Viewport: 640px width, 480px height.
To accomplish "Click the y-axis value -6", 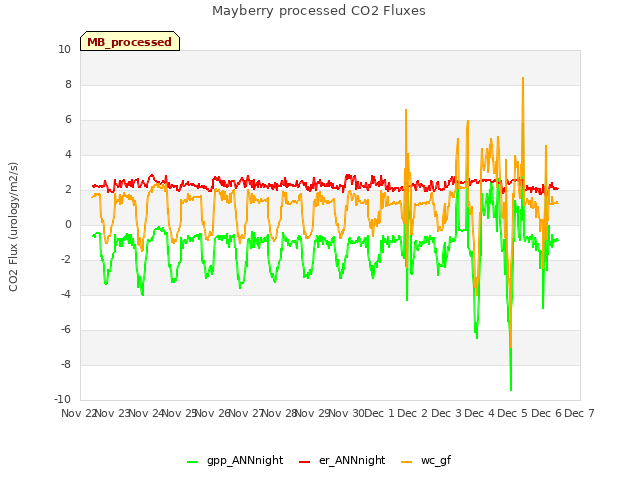I will [x=66, y=330].
